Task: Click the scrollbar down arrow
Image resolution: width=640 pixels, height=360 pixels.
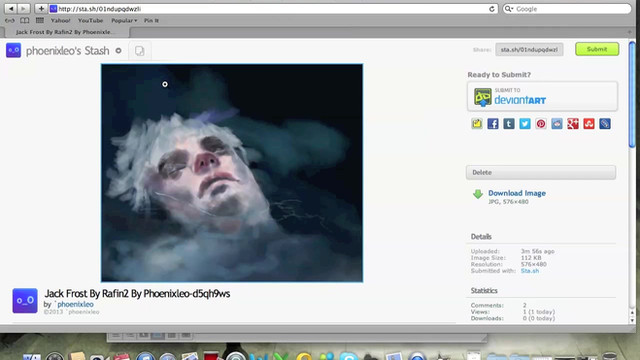Action: (632, 321)
